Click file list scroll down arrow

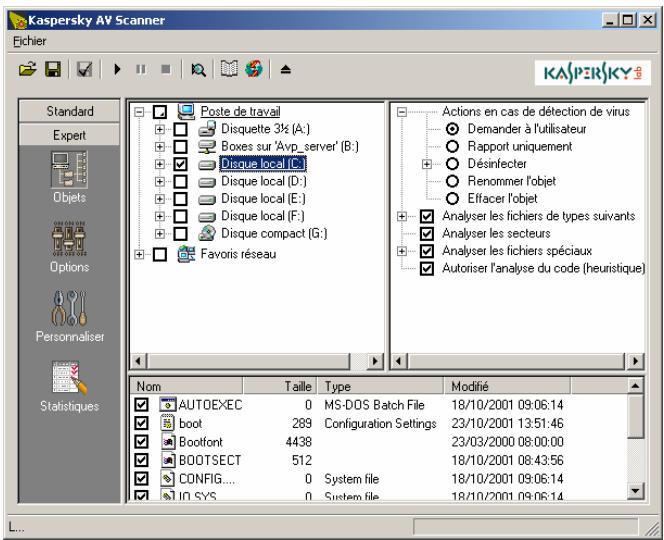(x=635, y=491)
